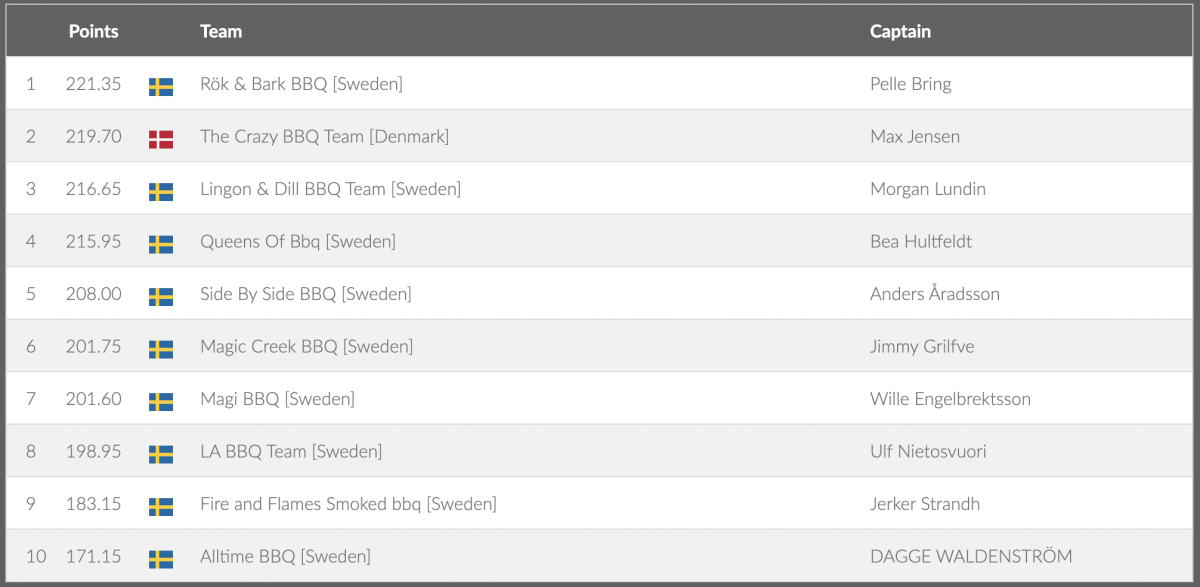
Task: Open the Rök & Bark BBQ team entry
Action: 301,84
